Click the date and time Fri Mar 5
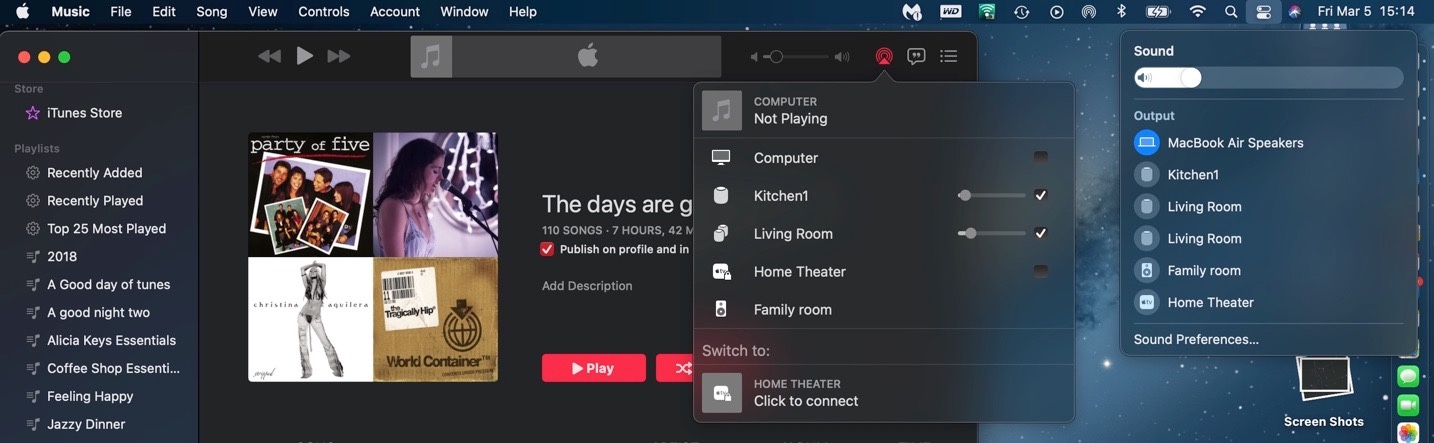Image resolution: width=1434 pixels, height=443 pixels. point(1366,12)
